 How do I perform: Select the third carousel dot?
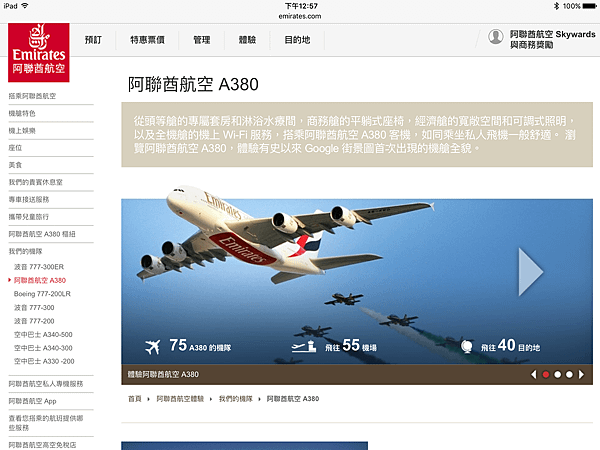click(x=569, y=375)
